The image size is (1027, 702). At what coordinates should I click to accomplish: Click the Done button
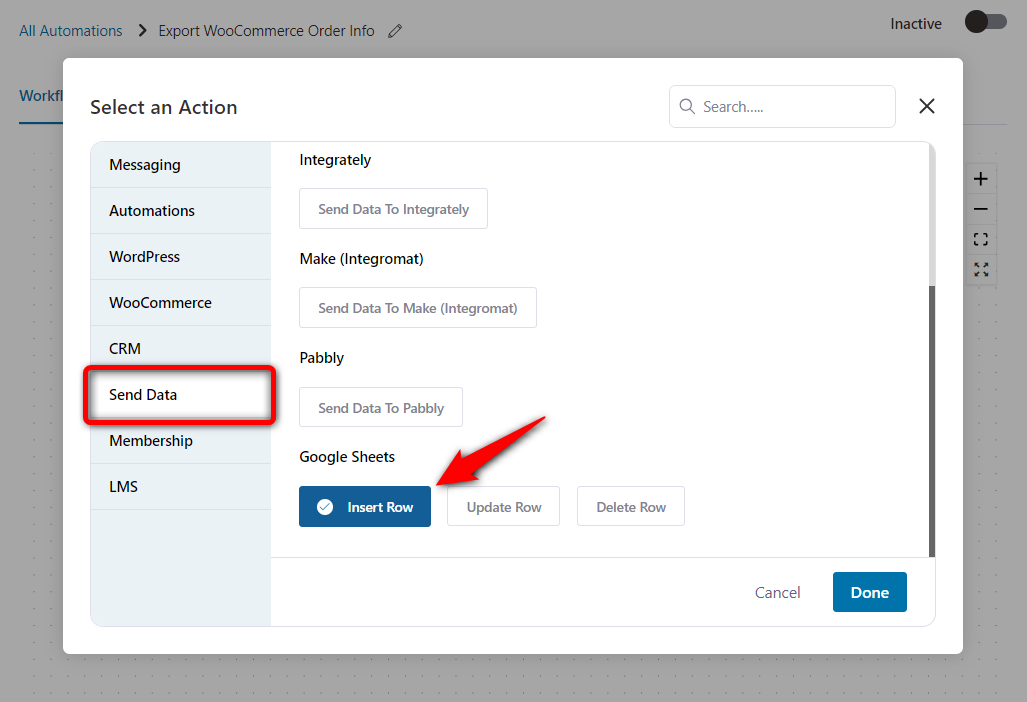click(869, 592)
